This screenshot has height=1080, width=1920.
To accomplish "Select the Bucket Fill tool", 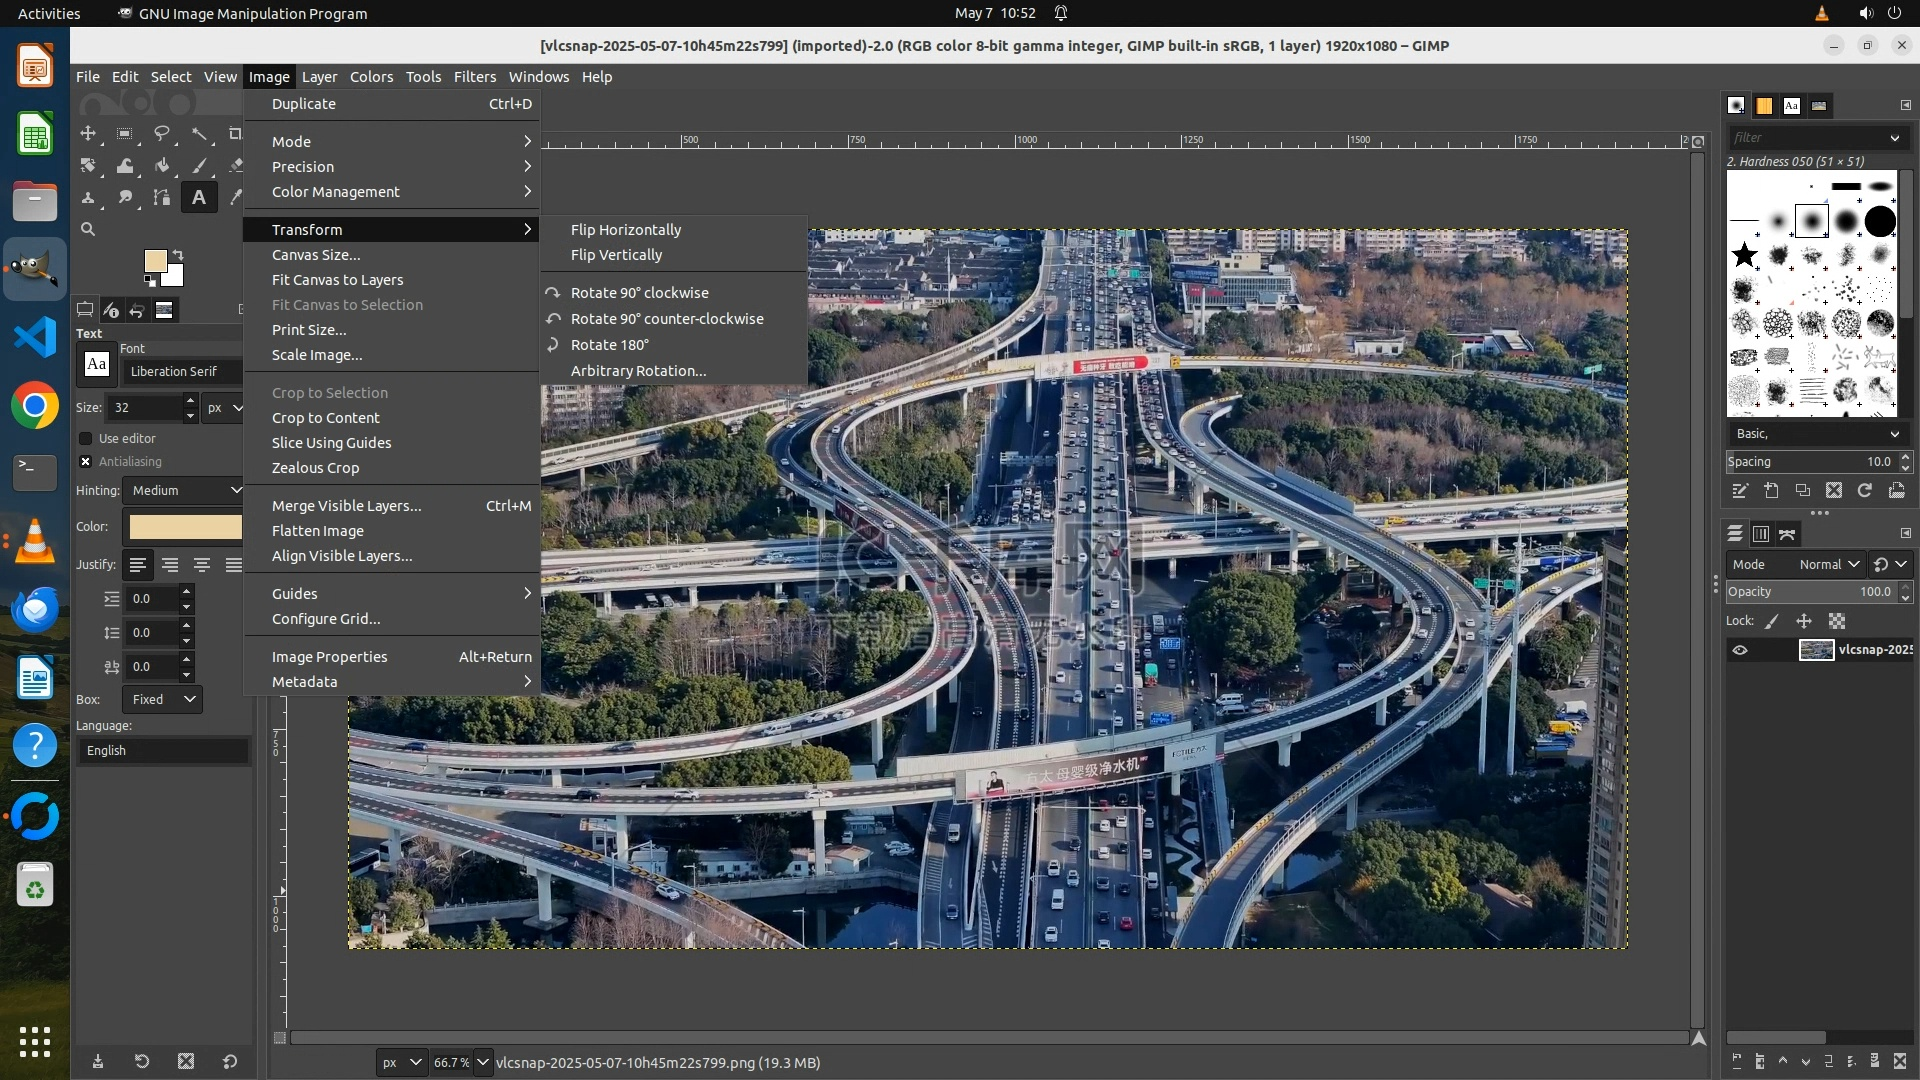I will [x=162, y=166].
